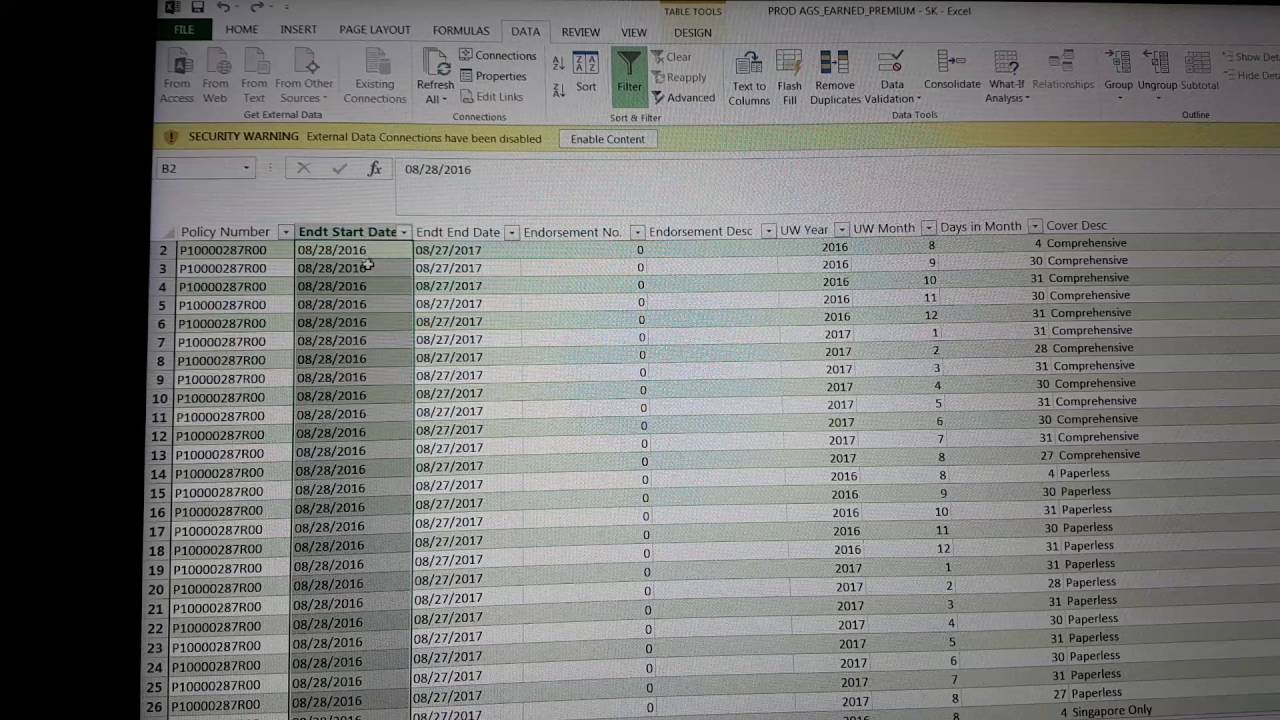Switch to the Table Tools DESIGN tab
1280x720 pixels.
click(x=692, y=32)
